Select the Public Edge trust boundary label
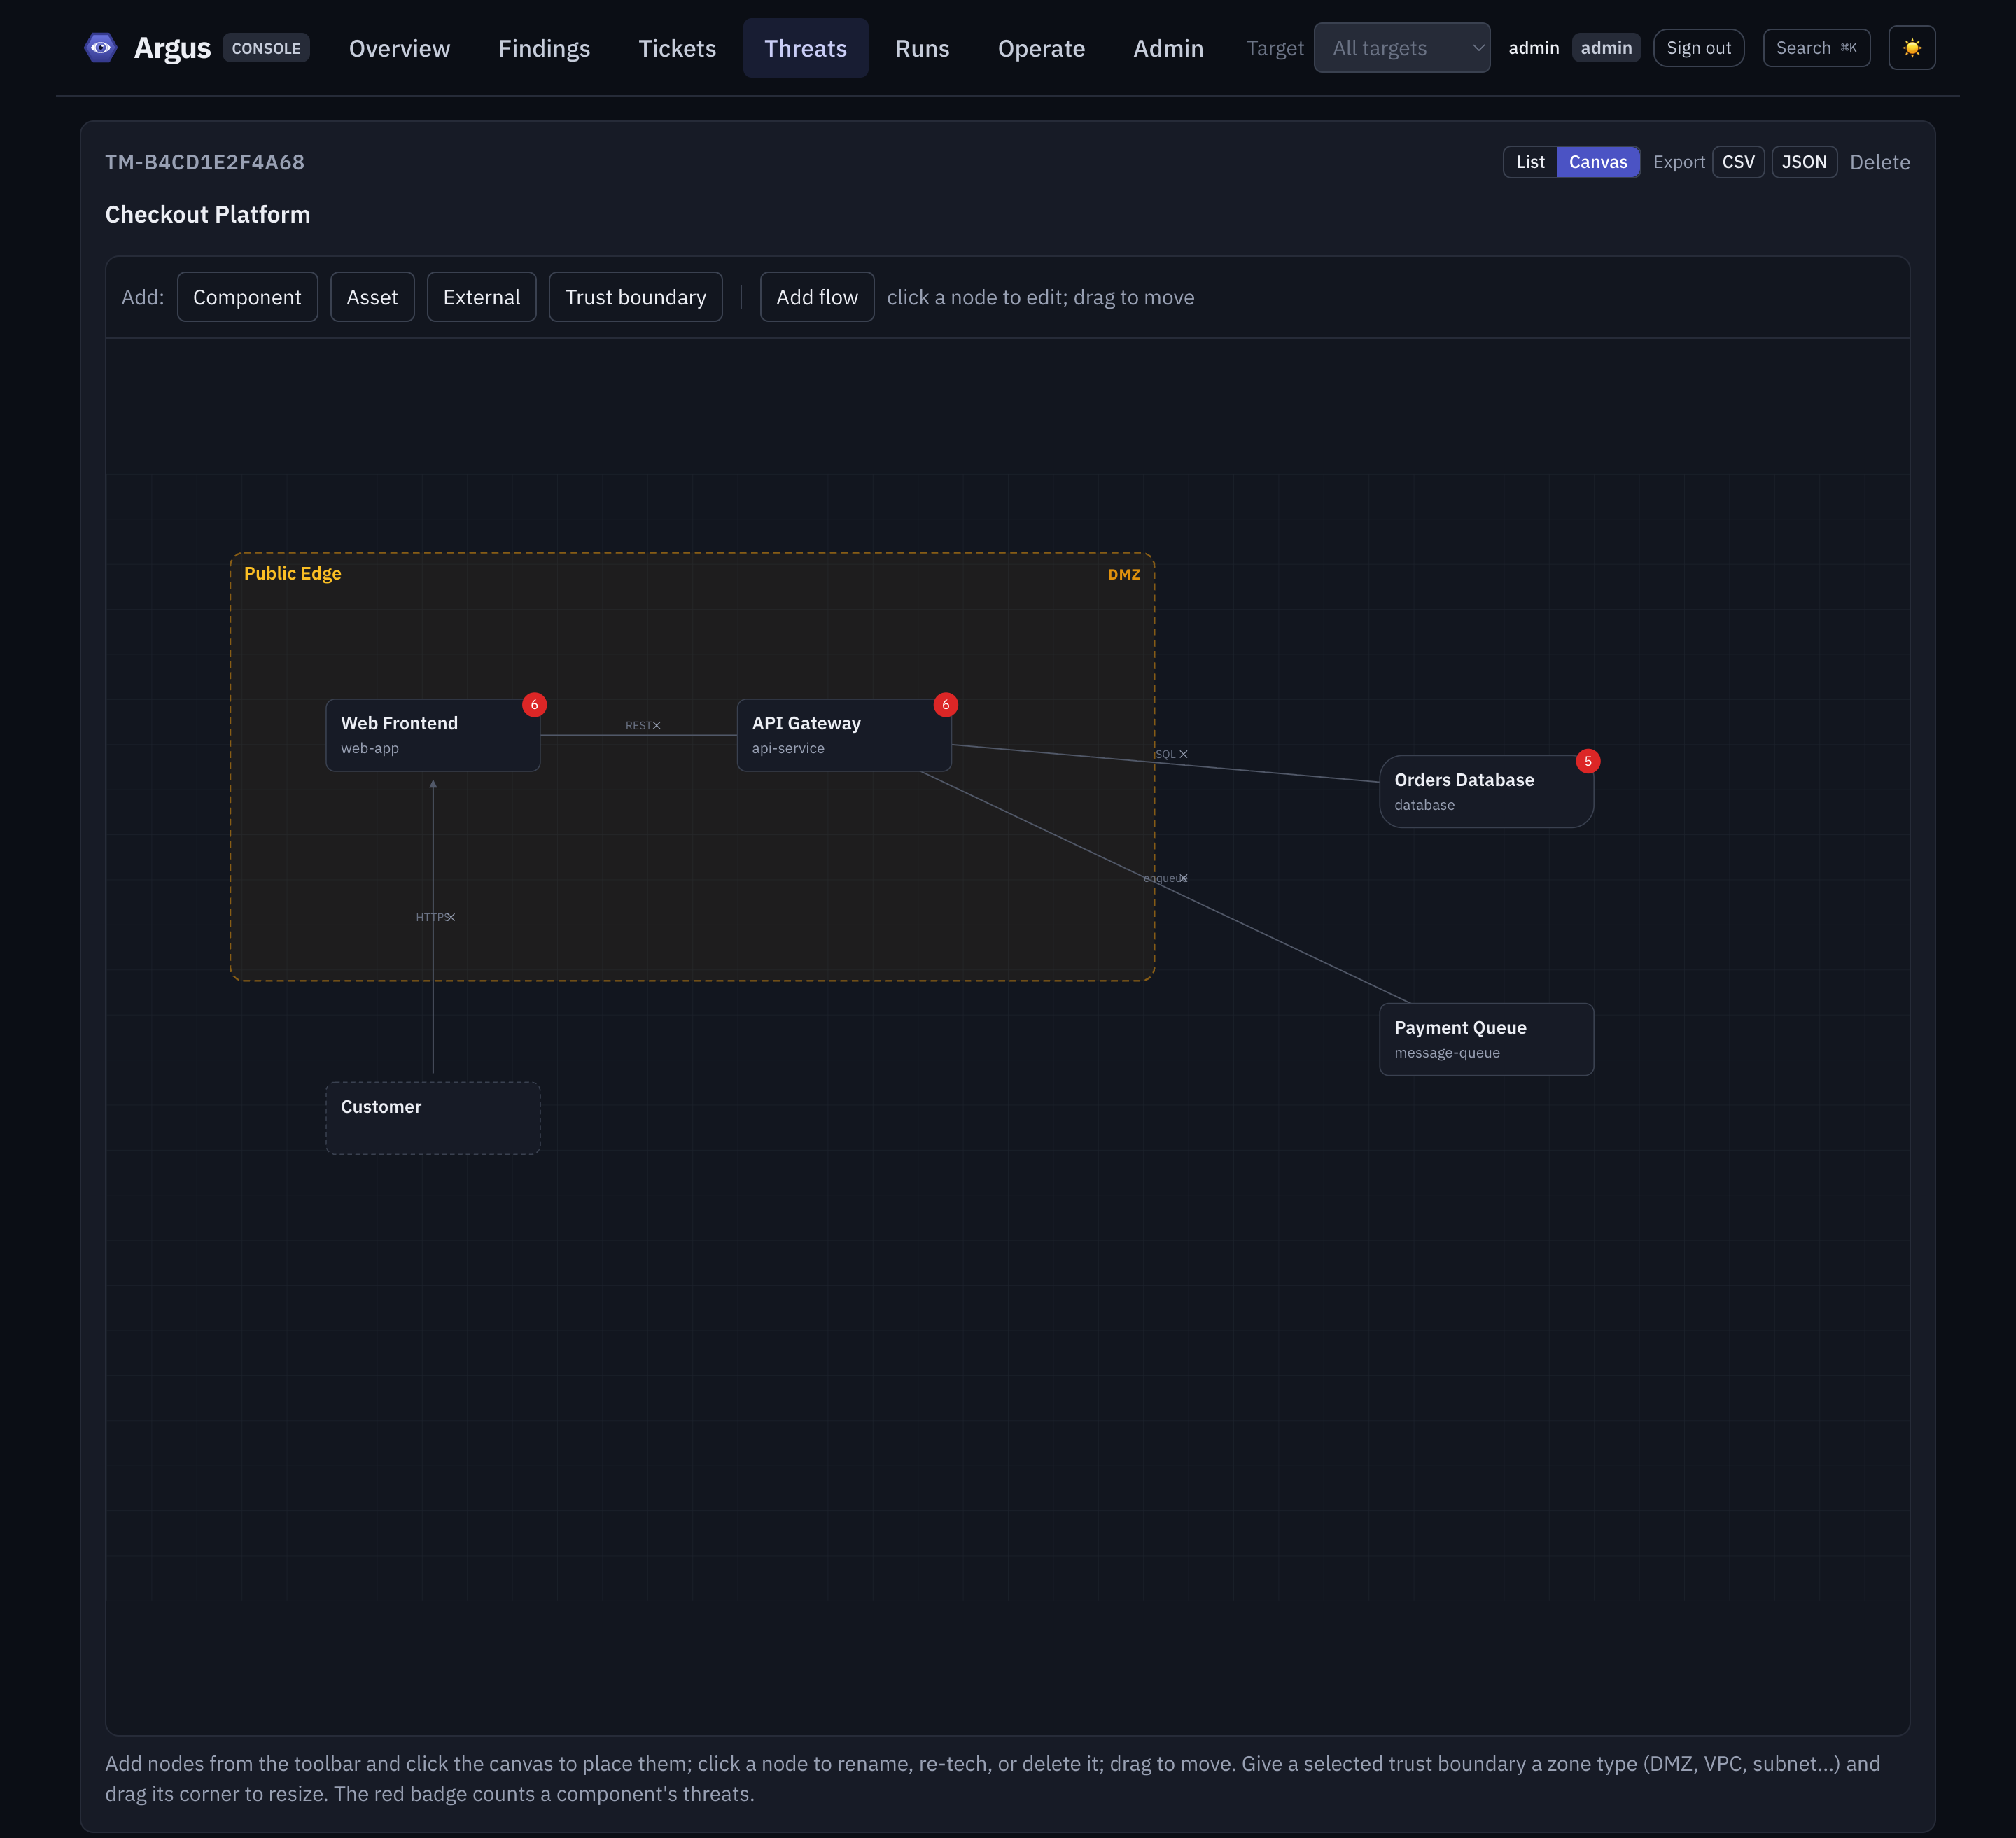2016x1838 pixels. pos(292,574)
